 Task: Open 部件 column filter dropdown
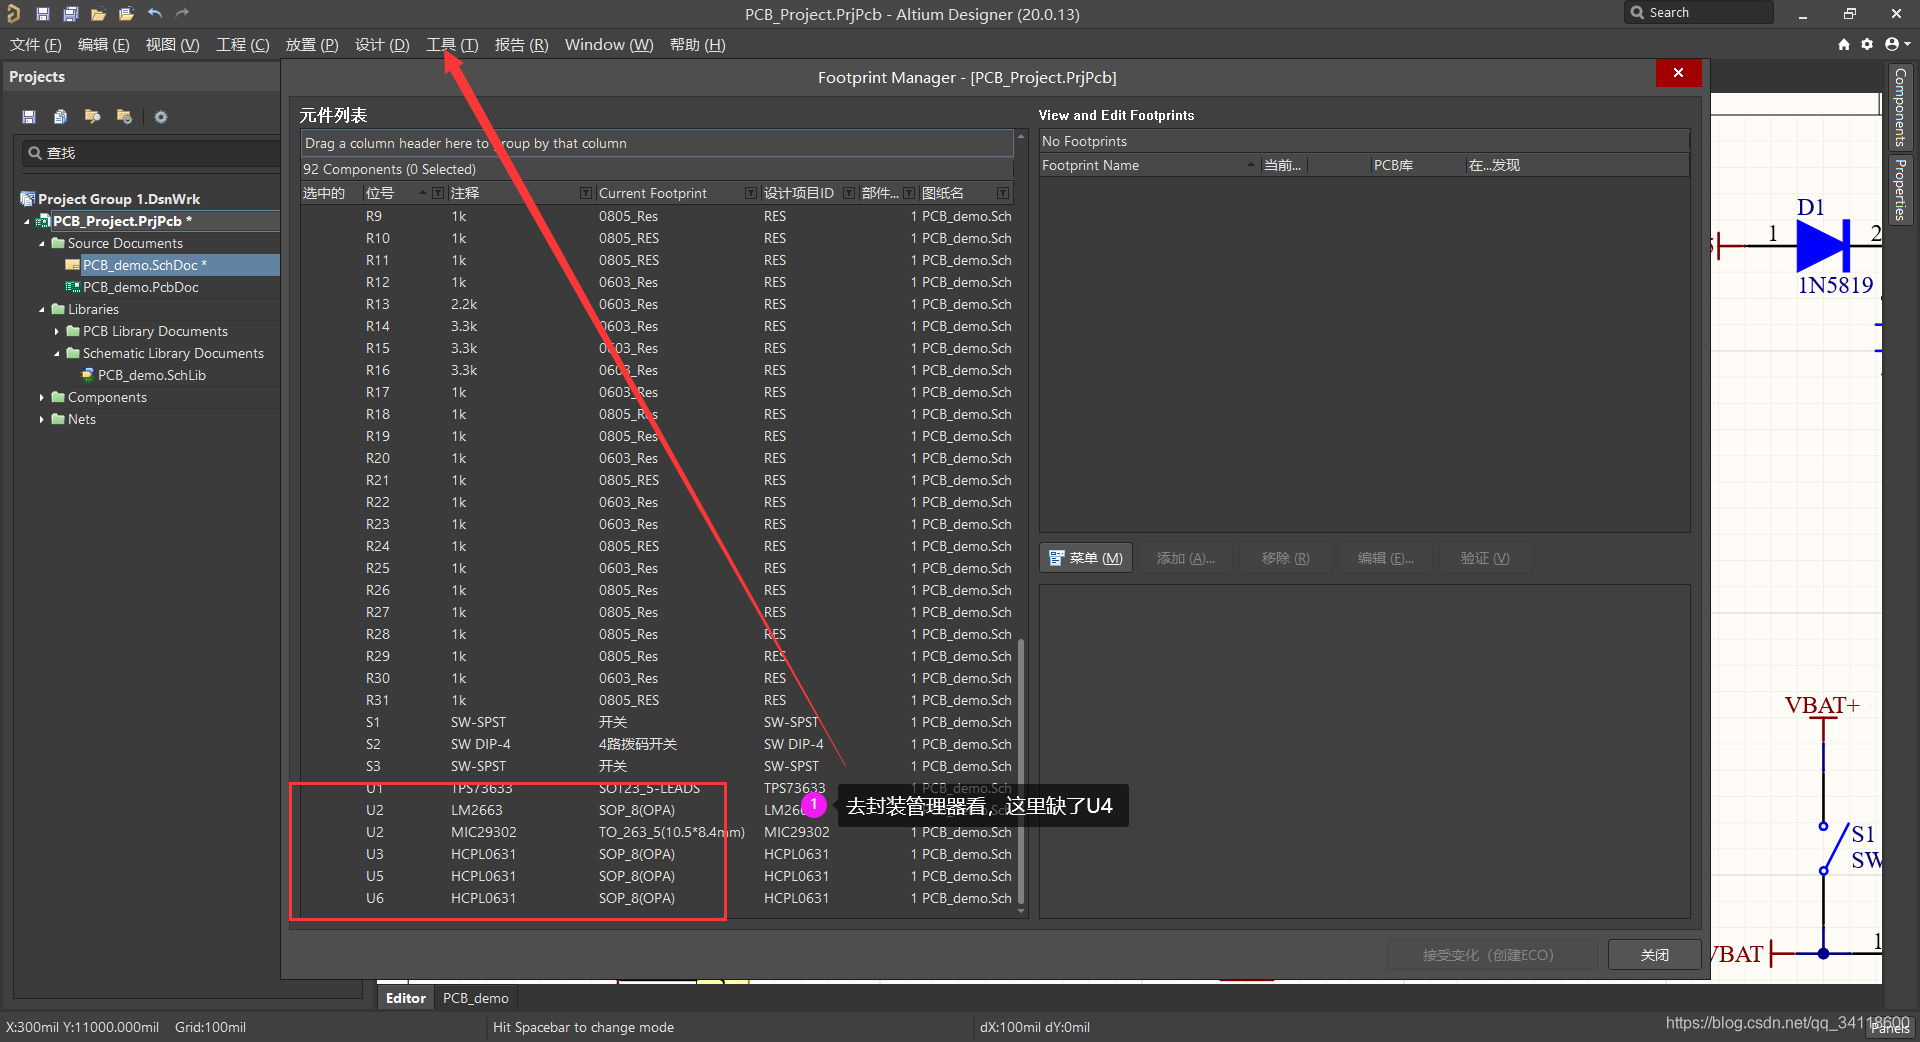click(x=909, y=193)
